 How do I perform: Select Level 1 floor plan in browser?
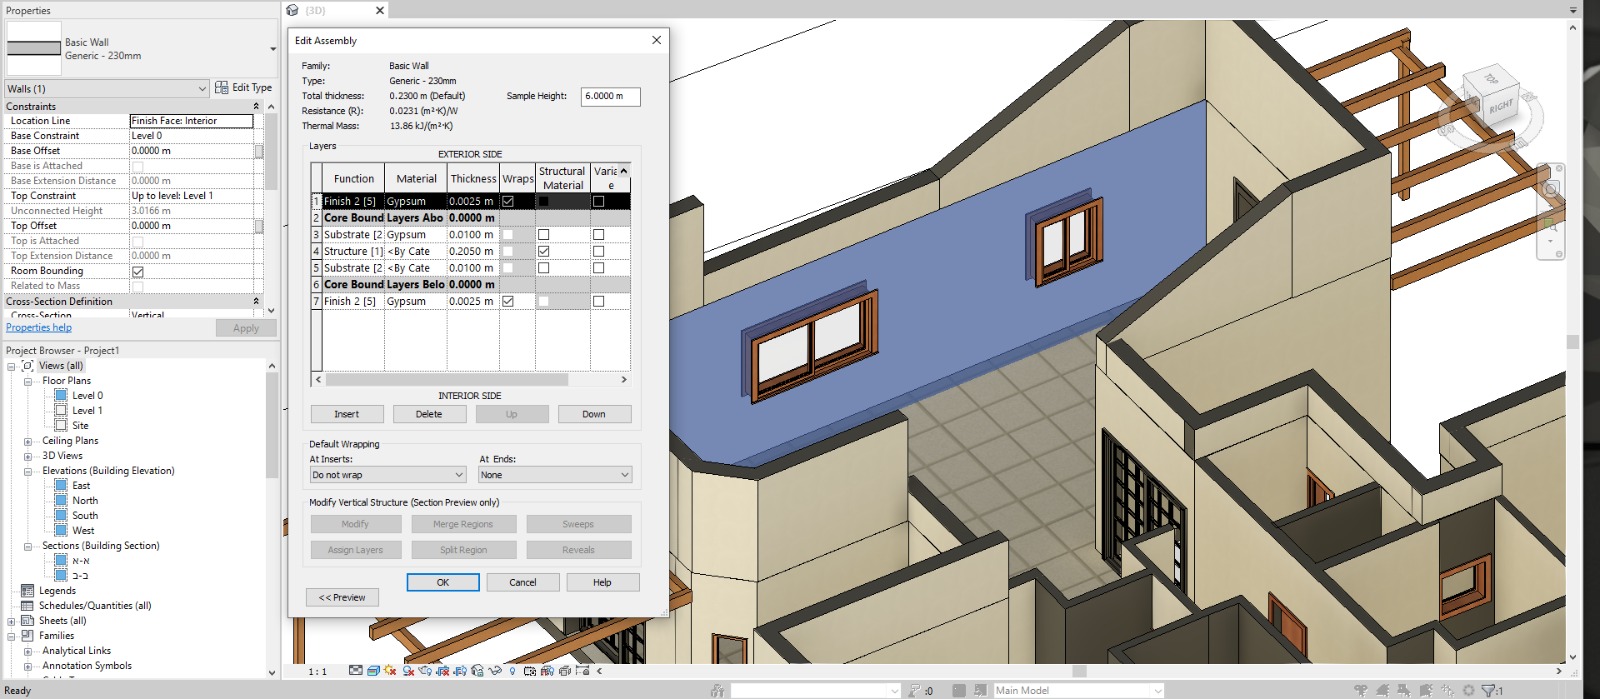(87, 411)
